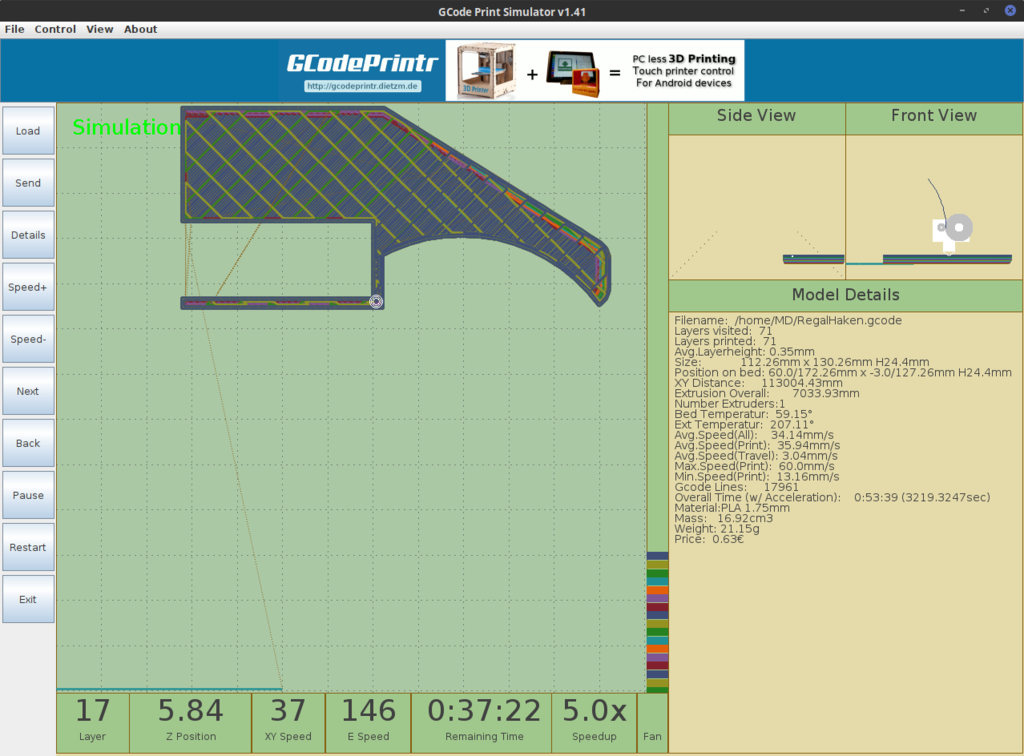The width and height of the screenshot is (1024, 756).
Task: Click the extruder icon in Front View
Action: coord(951,231)
